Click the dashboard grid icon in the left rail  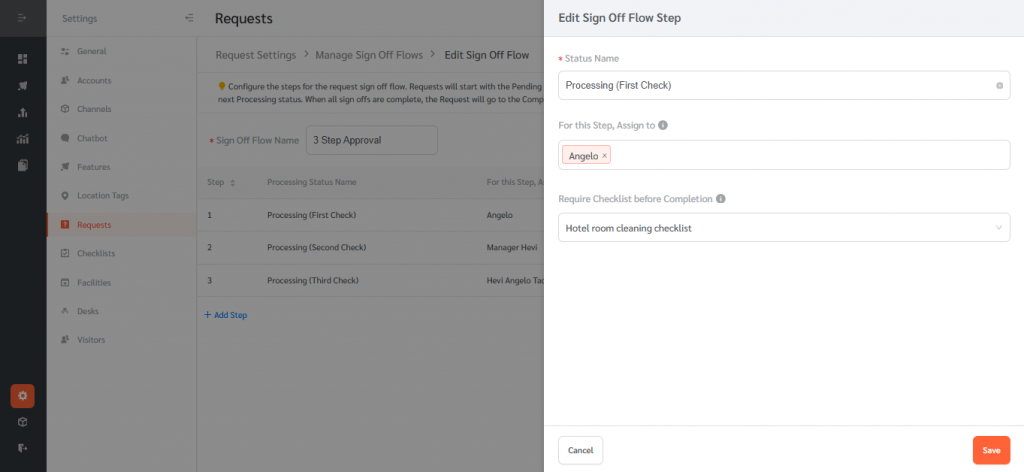pos(22,59)
